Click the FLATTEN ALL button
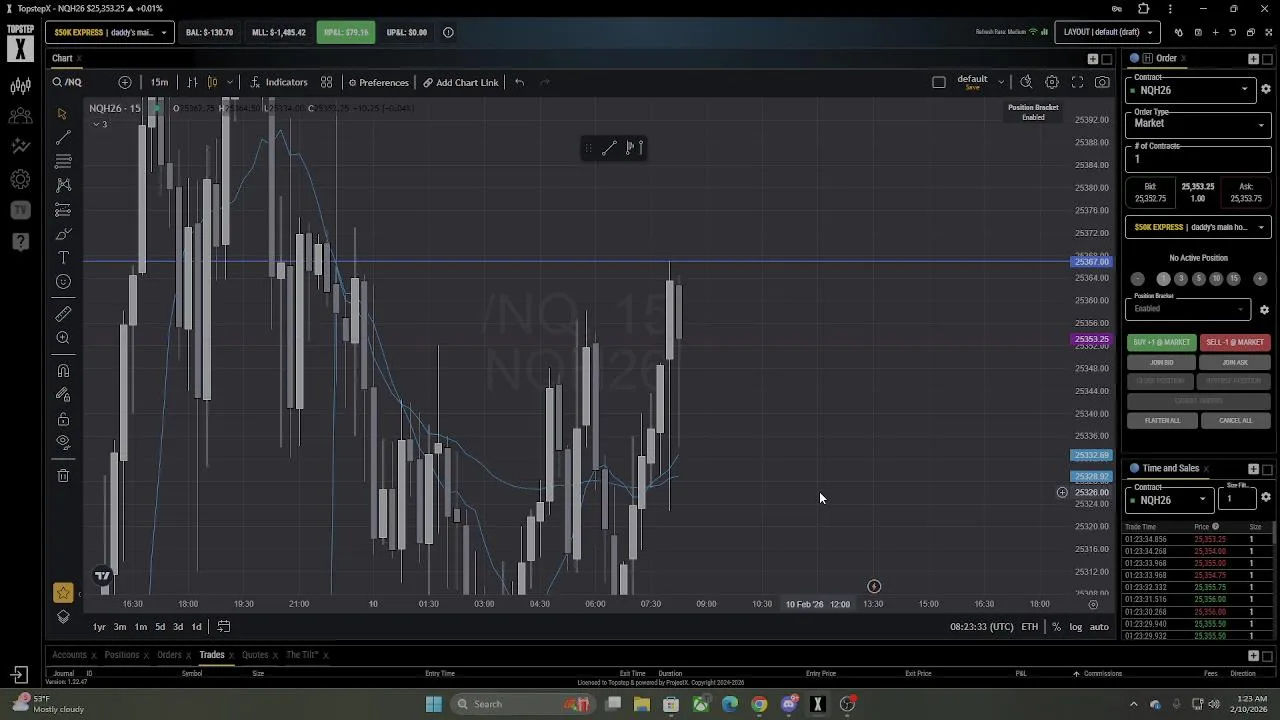 1161,420
